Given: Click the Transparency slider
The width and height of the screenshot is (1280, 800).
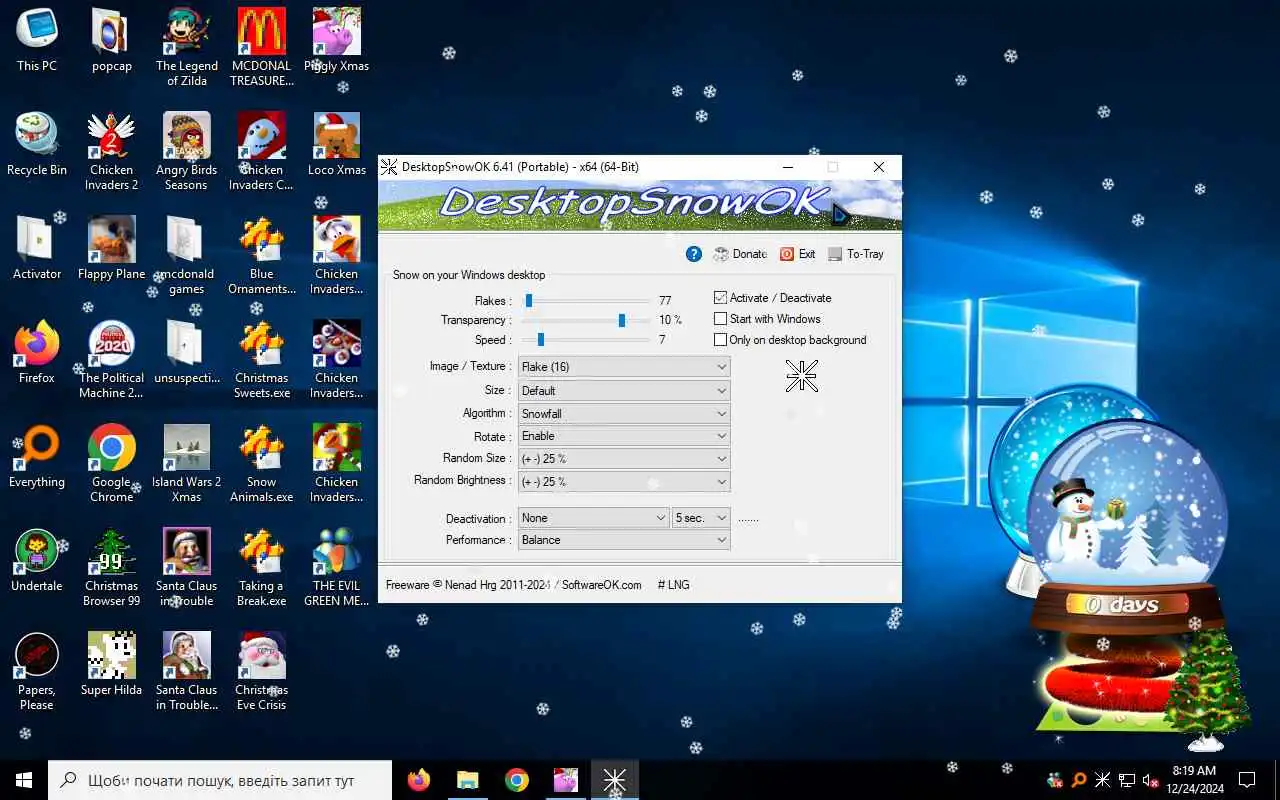Looking at the screenshot, I should point(587,320).
